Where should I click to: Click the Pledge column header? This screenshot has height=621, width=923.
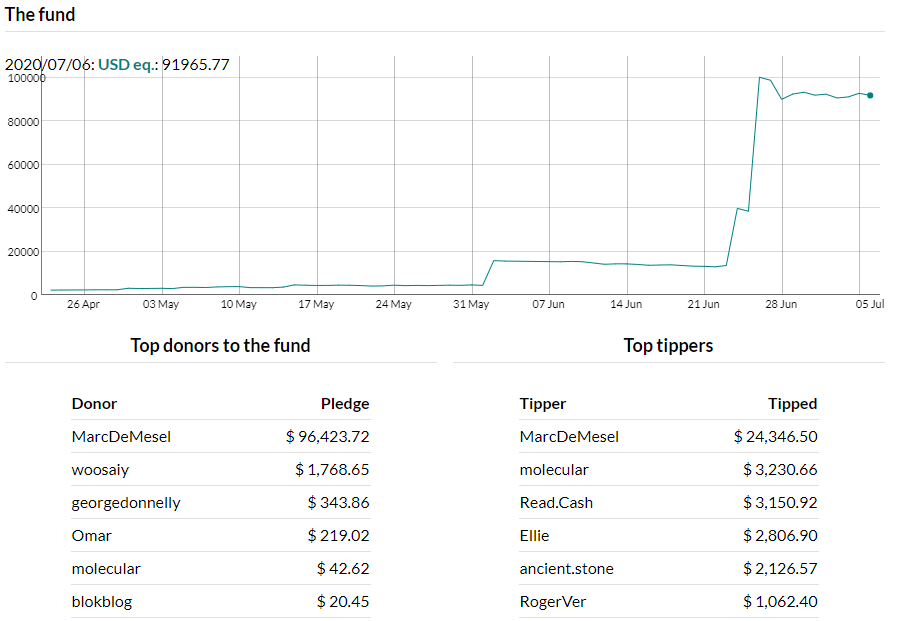[345, 404]
